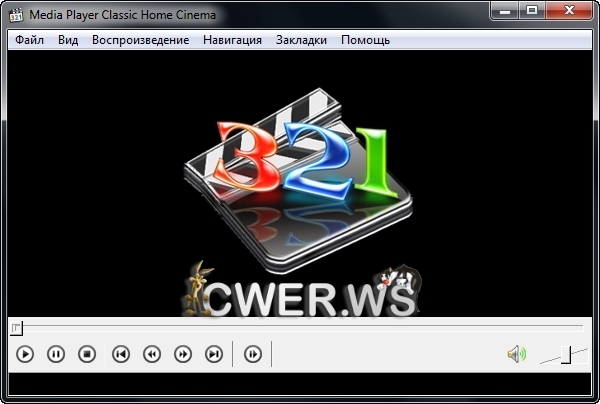Image resolution: width=600 pixels, height=404 pixels.
Task: Click the frame step button
Action: tap(253, 354)
